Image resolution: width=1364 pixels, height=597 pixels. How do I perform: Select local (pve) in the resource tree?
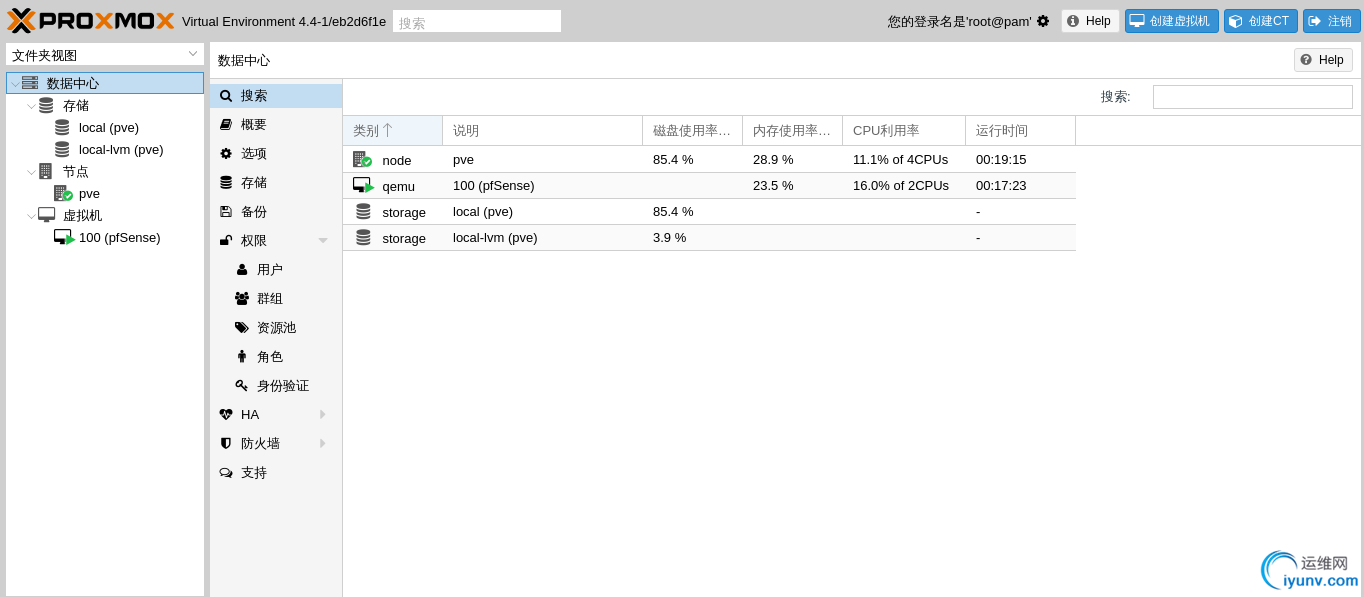[109, 127]
